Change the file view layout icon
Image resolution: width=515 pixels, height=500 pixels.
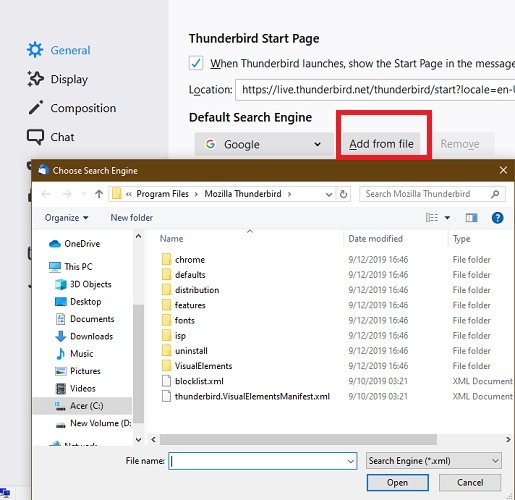point(432,218)
